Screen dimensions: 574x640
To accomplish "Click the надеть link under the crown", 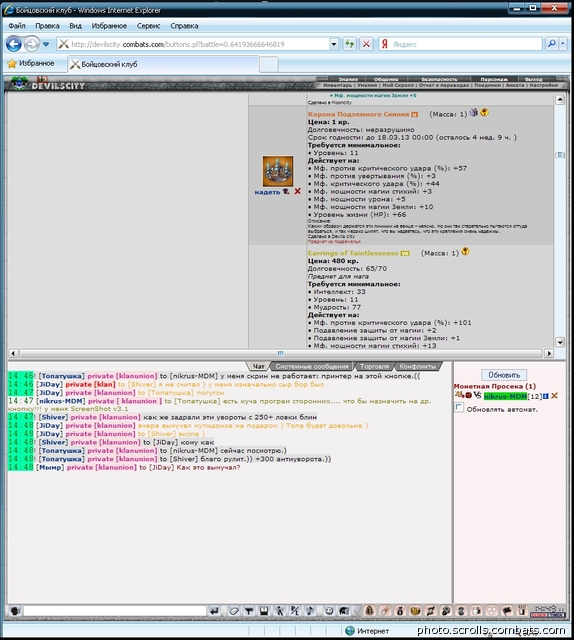I will click(267, 192).
